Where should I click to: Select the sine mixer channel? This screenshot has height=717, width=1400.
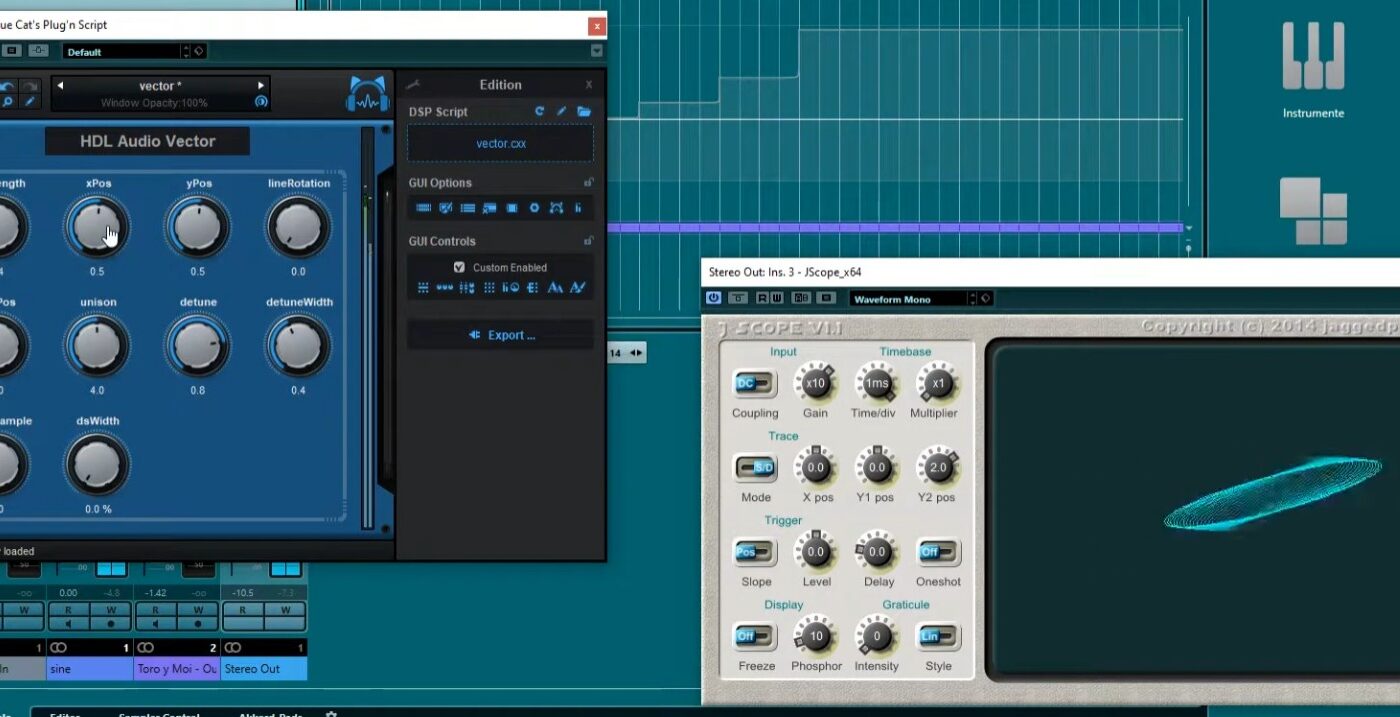(x=89, y=669)
